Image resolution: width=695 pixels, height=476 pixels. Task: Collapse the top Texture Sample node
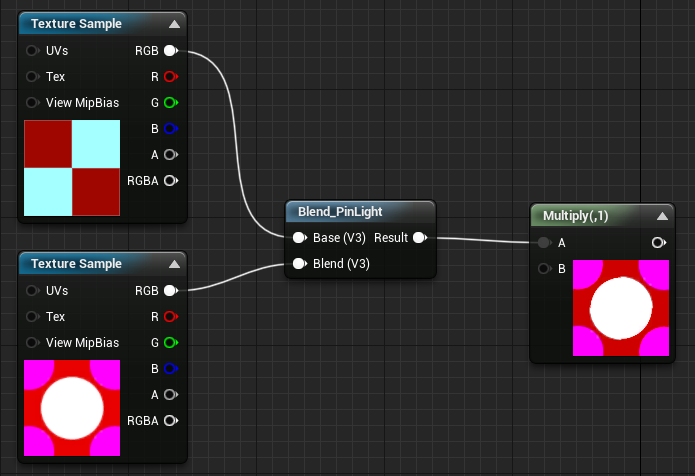175,24
